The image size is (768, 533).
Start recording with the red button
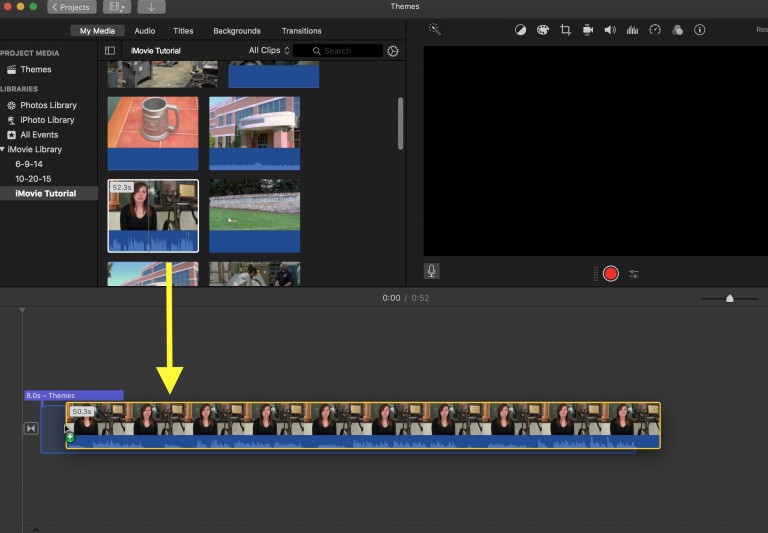[x=611, y=273]
